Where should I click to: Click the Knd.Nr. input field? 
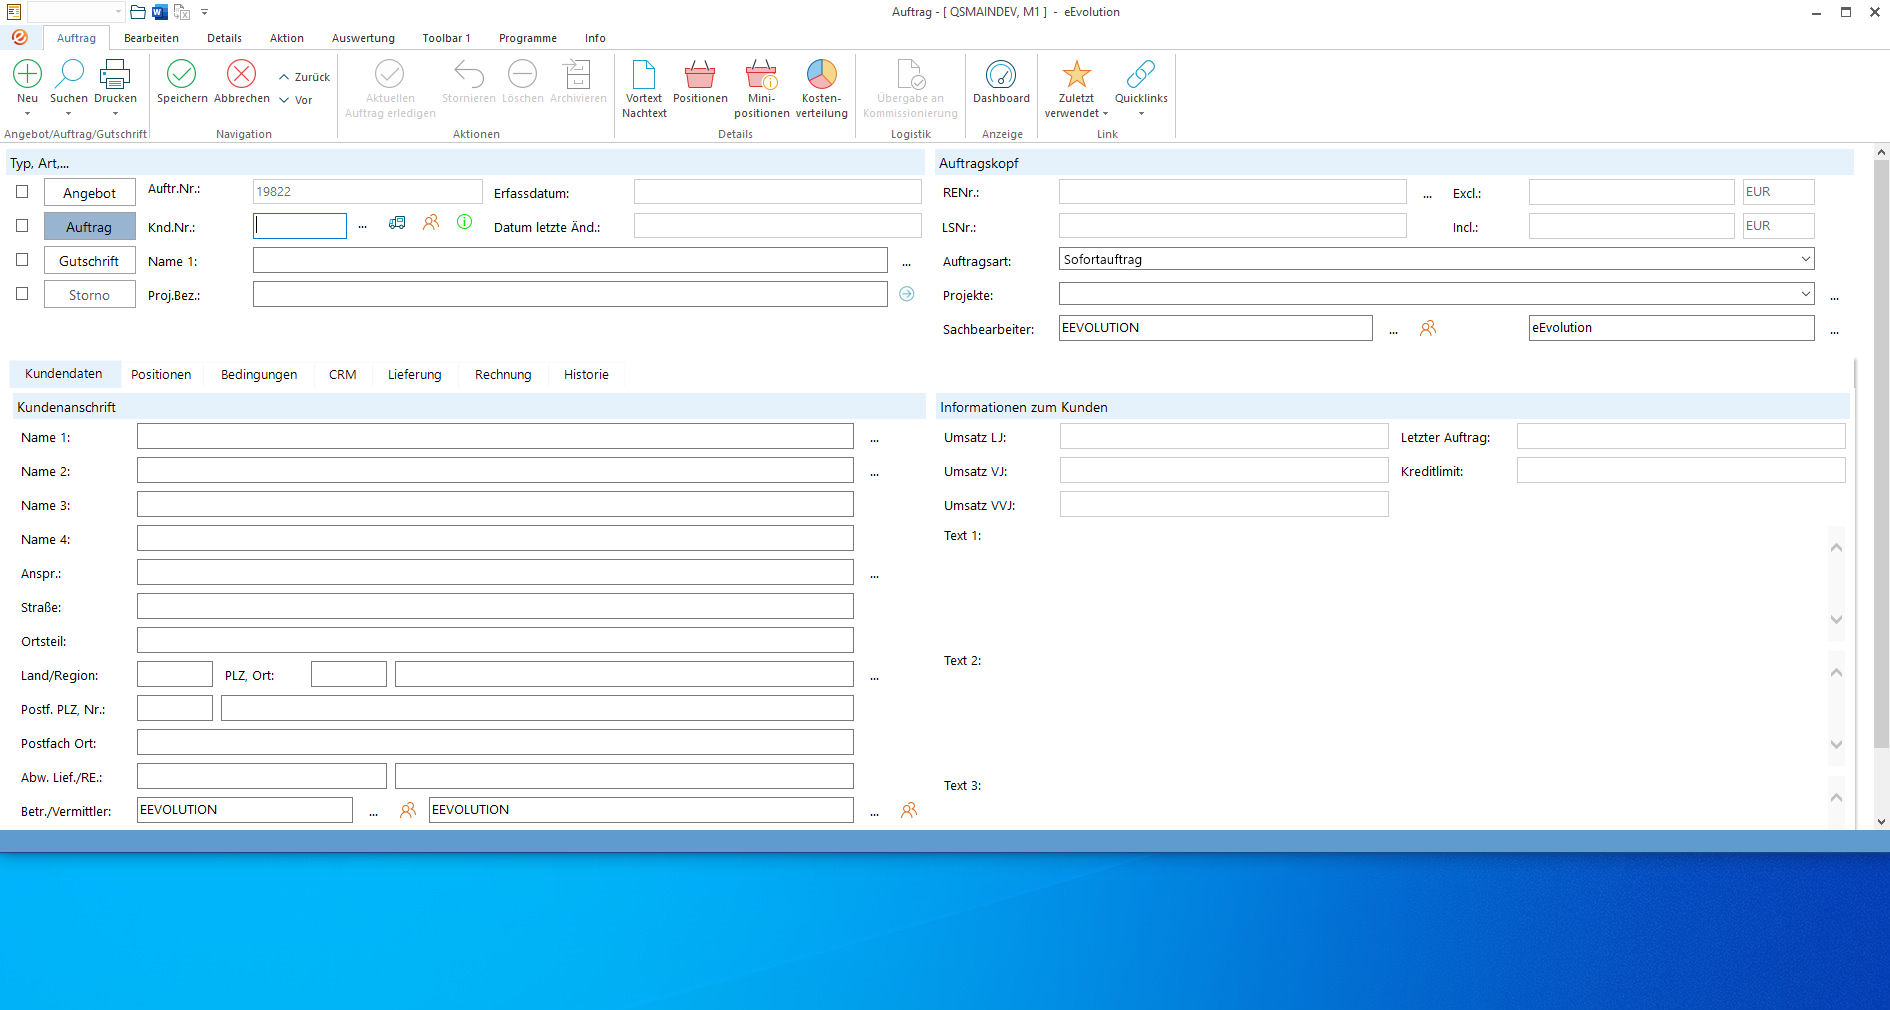300,226
